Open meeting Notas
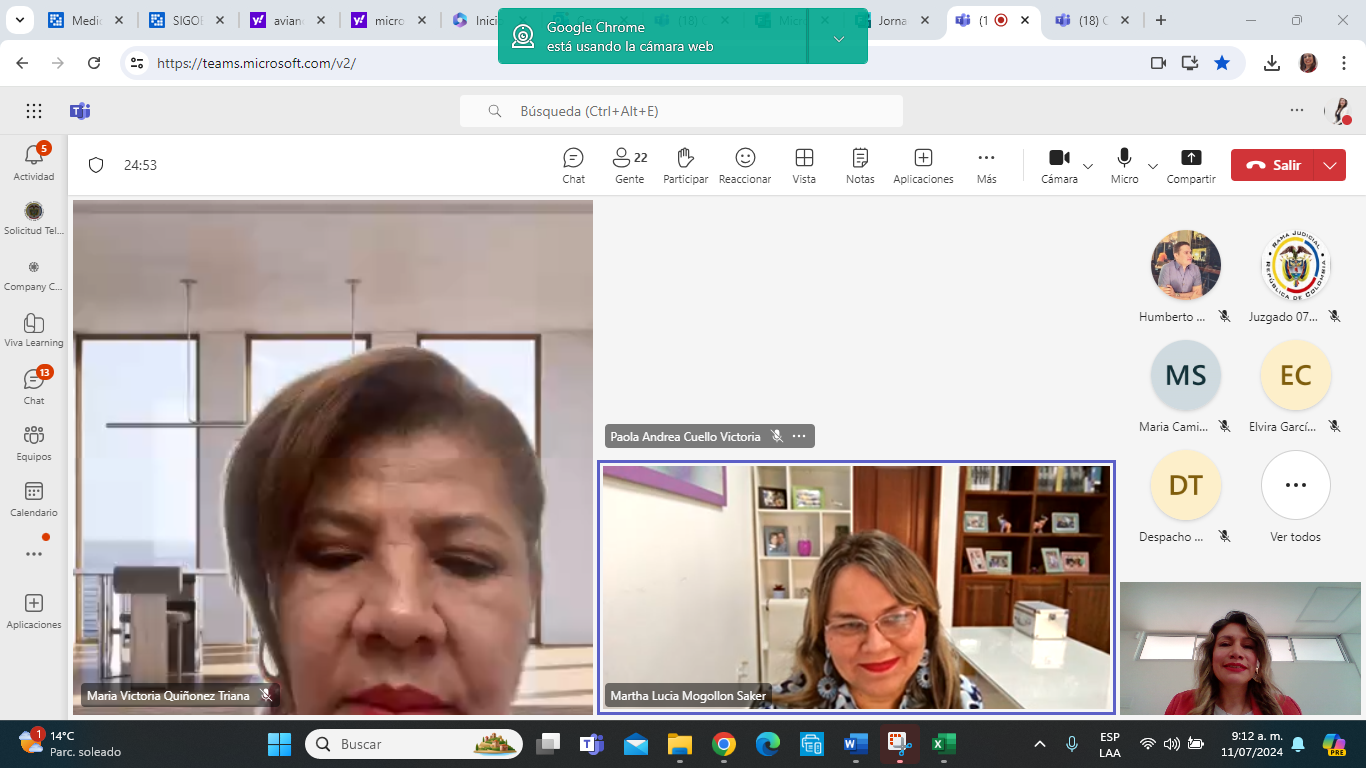This screenshot has width=1366, height=768. pos(860,165)
